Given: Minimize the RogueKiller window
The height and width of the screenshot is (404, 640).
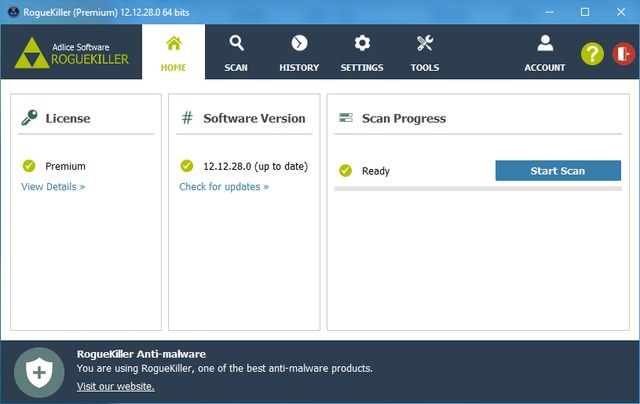Looking at the screenshot, I should [550, 12].
